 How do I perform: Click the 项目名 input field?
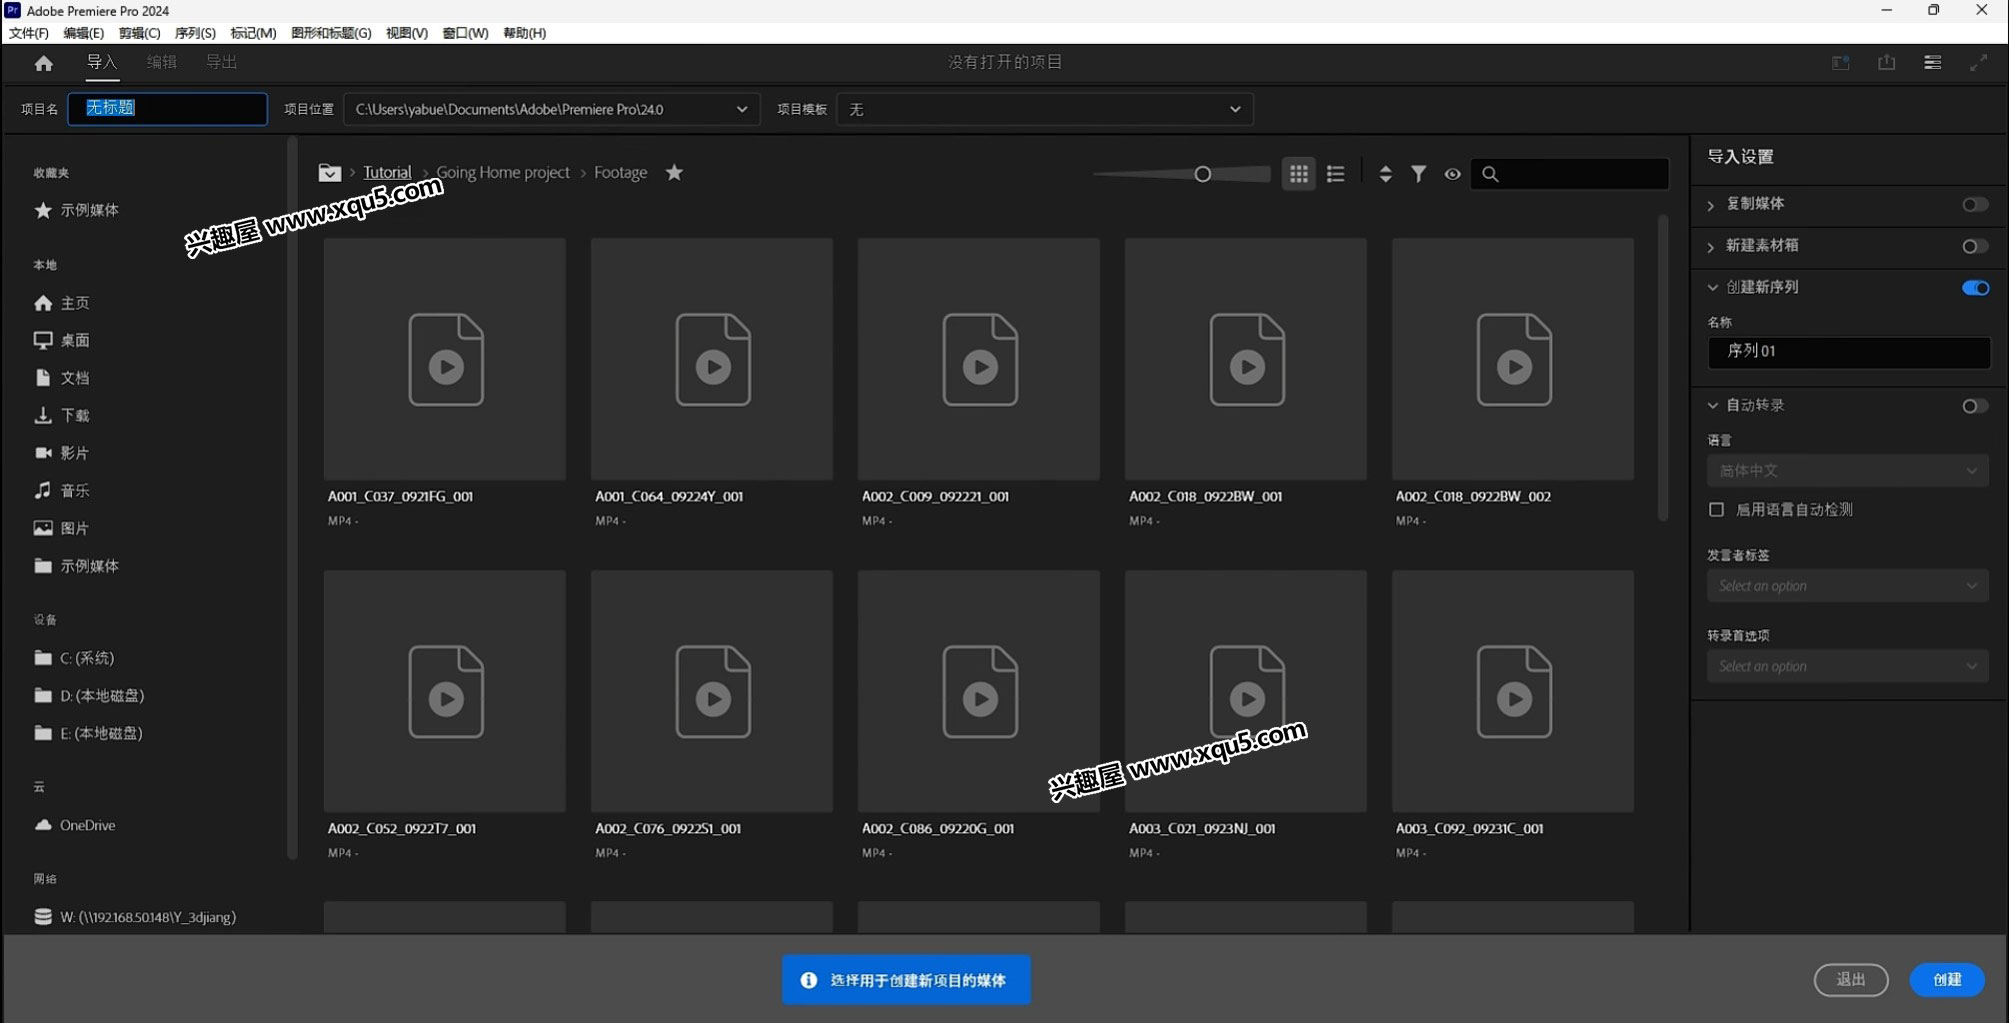coord(168,109)
